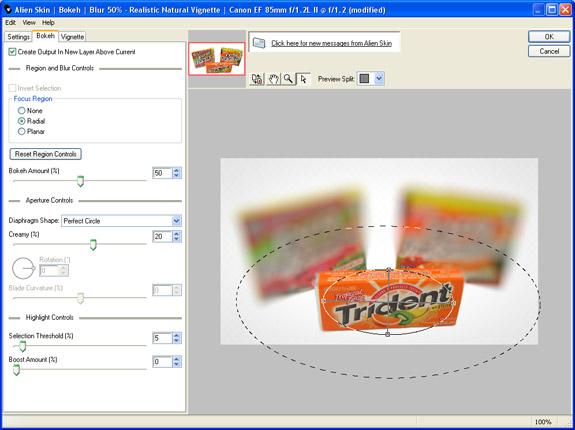Screen dimensions: 575x430
Task: Click the Boost Amount value field
Action: (x=162, y=362)
